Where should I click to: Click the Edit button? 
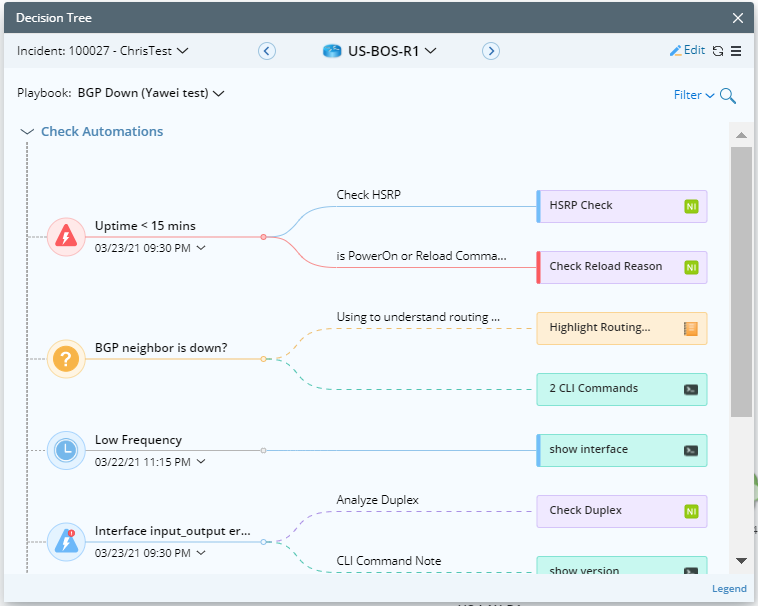pyautogui.click(x=687, y=51)
